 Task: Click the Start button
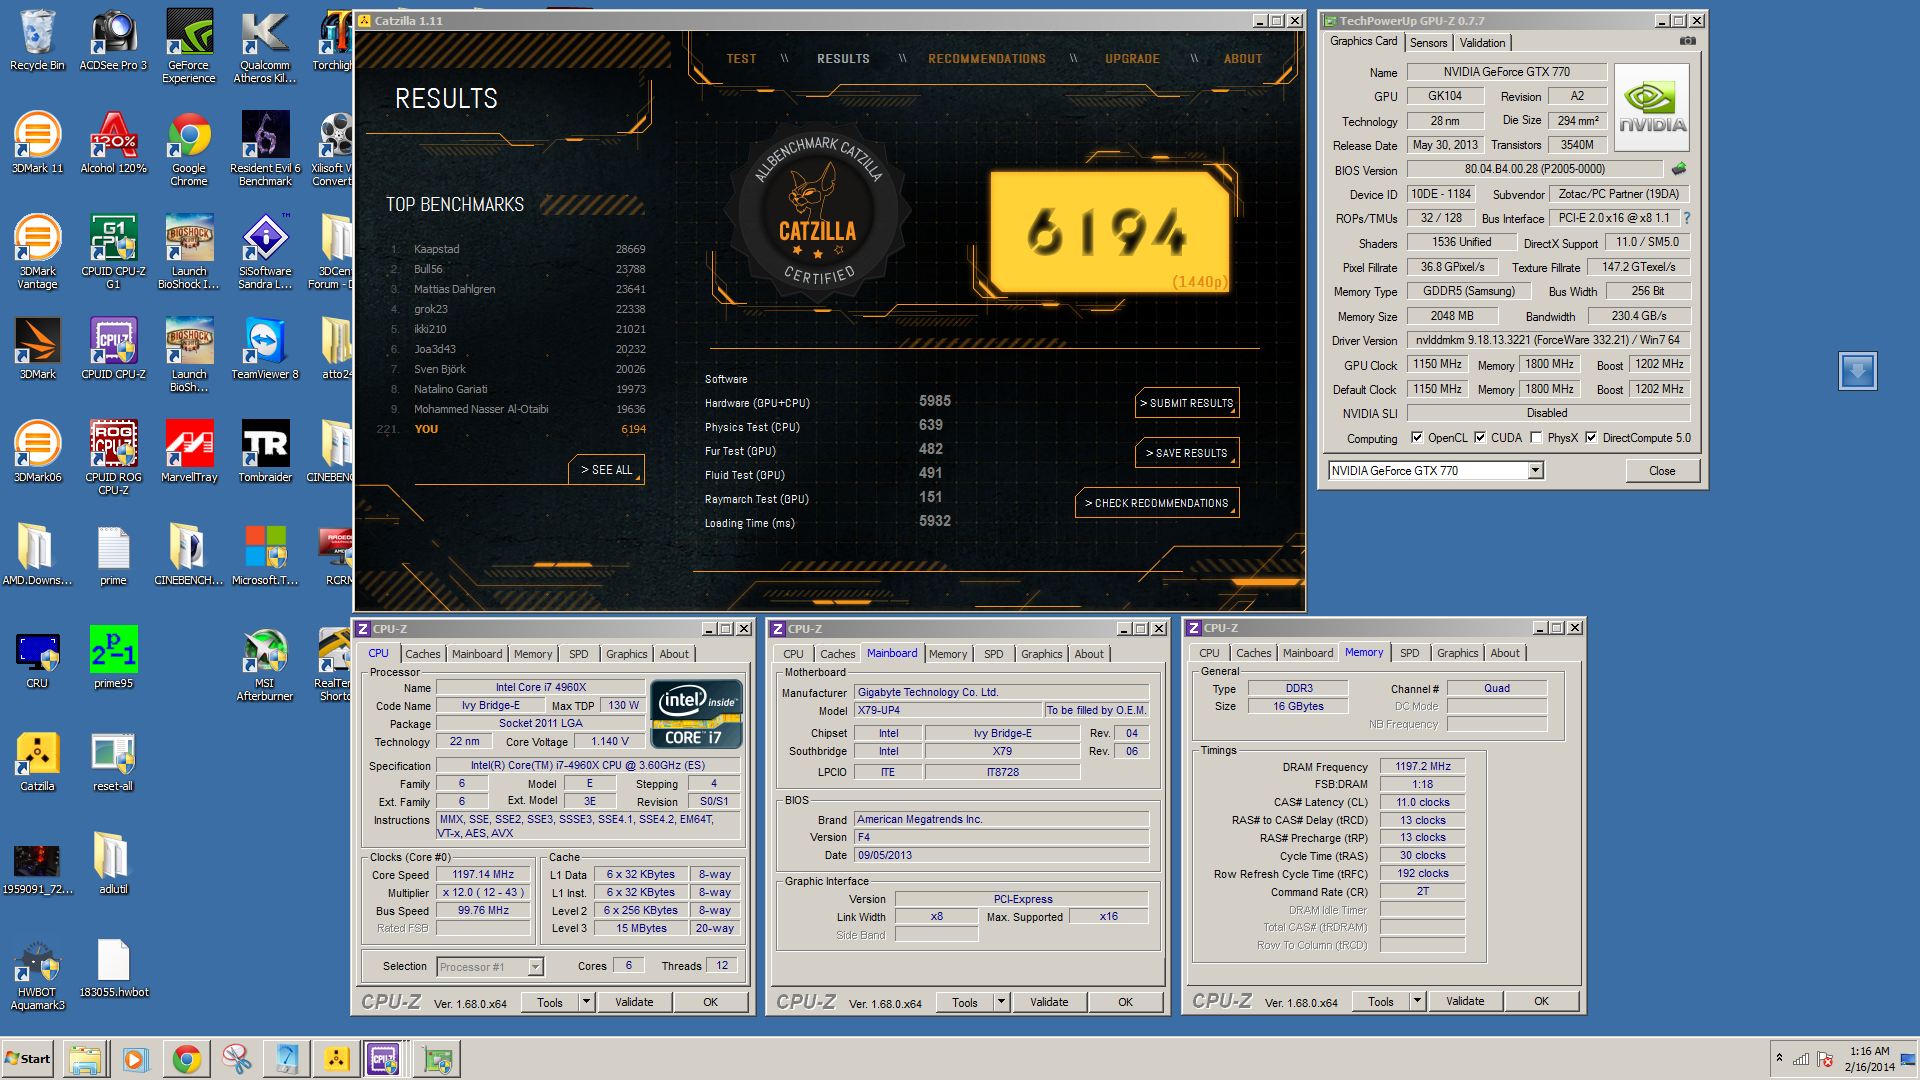coord(28,1059)
